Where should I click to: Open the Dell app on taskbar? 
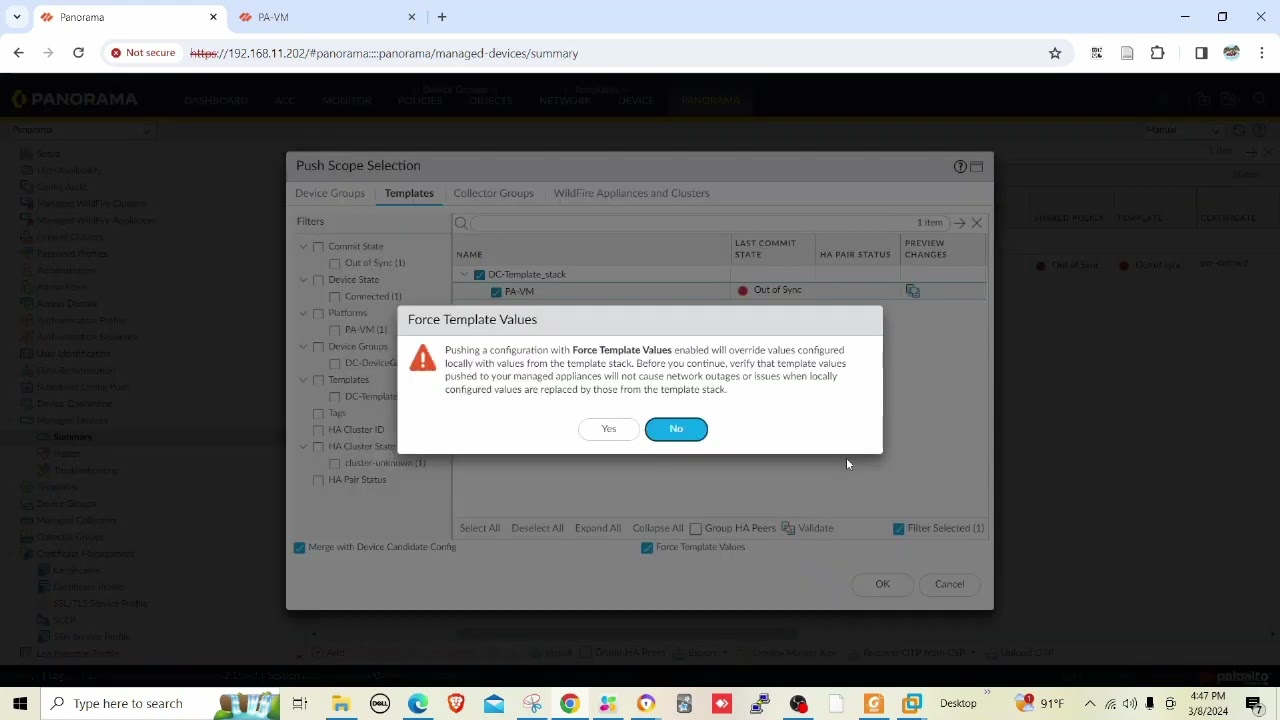coord(380,704)
